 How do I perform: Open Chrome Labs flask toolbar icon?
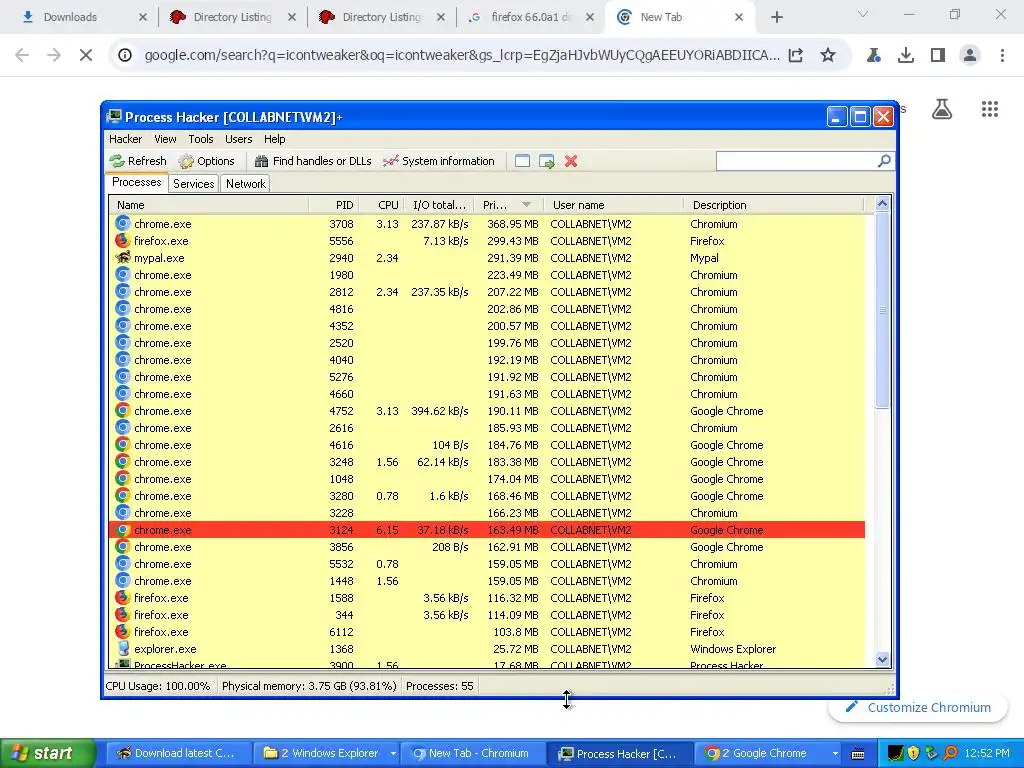coord(873,55)
